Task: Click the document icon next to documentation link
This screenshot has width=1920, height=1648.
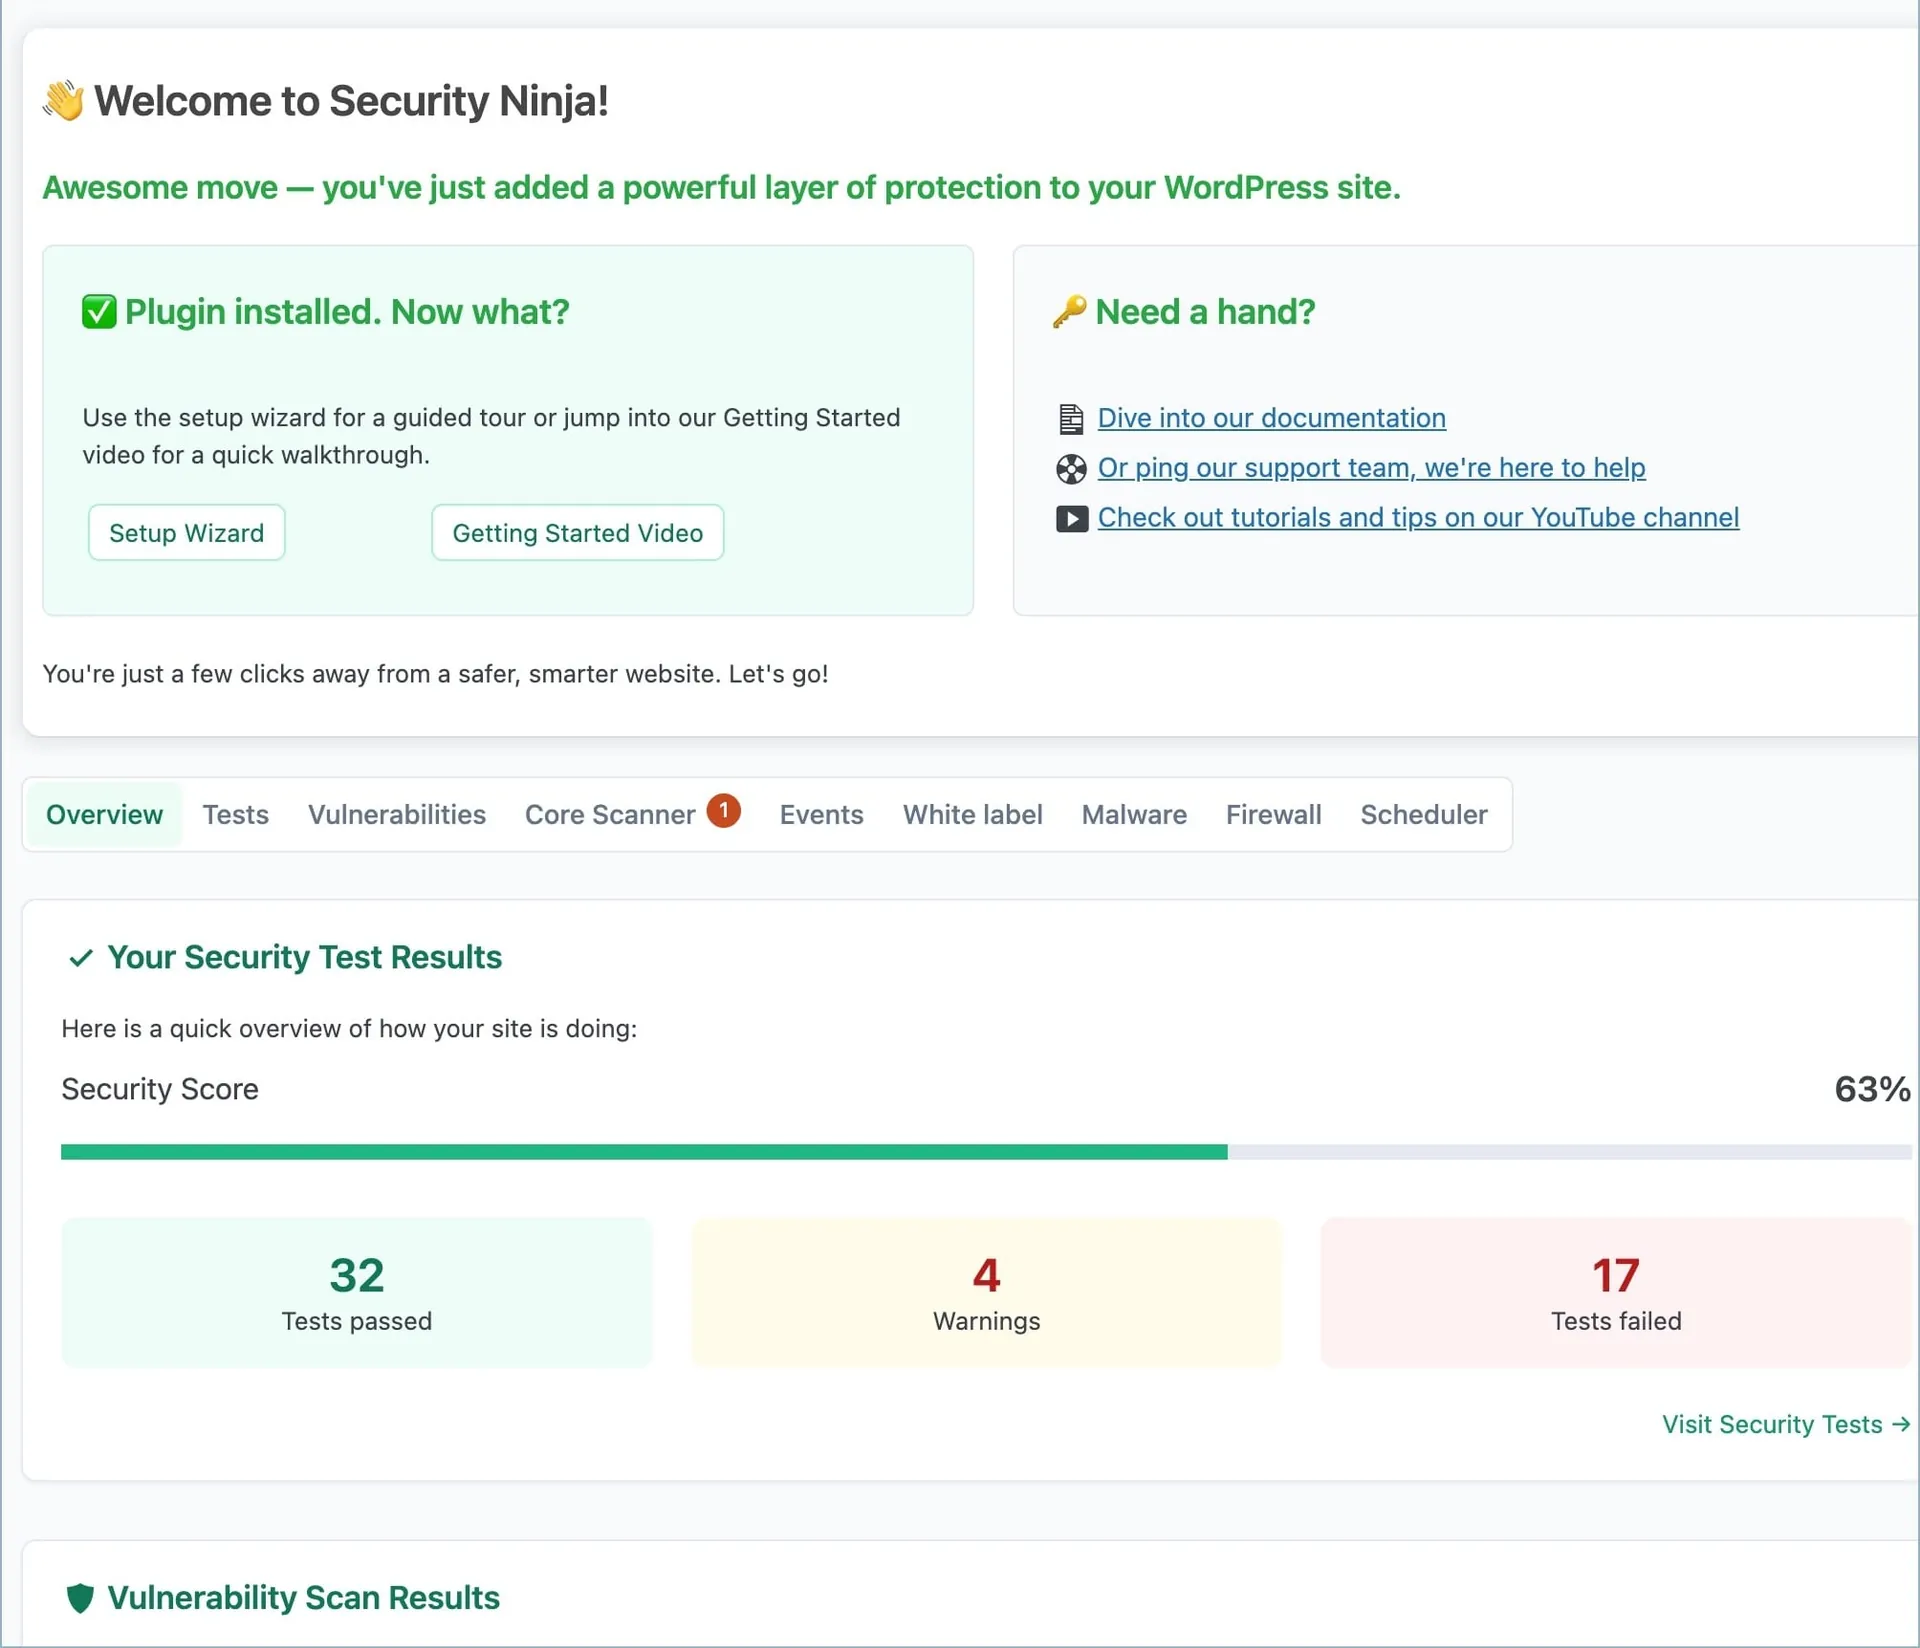Action: (1071, 419)
